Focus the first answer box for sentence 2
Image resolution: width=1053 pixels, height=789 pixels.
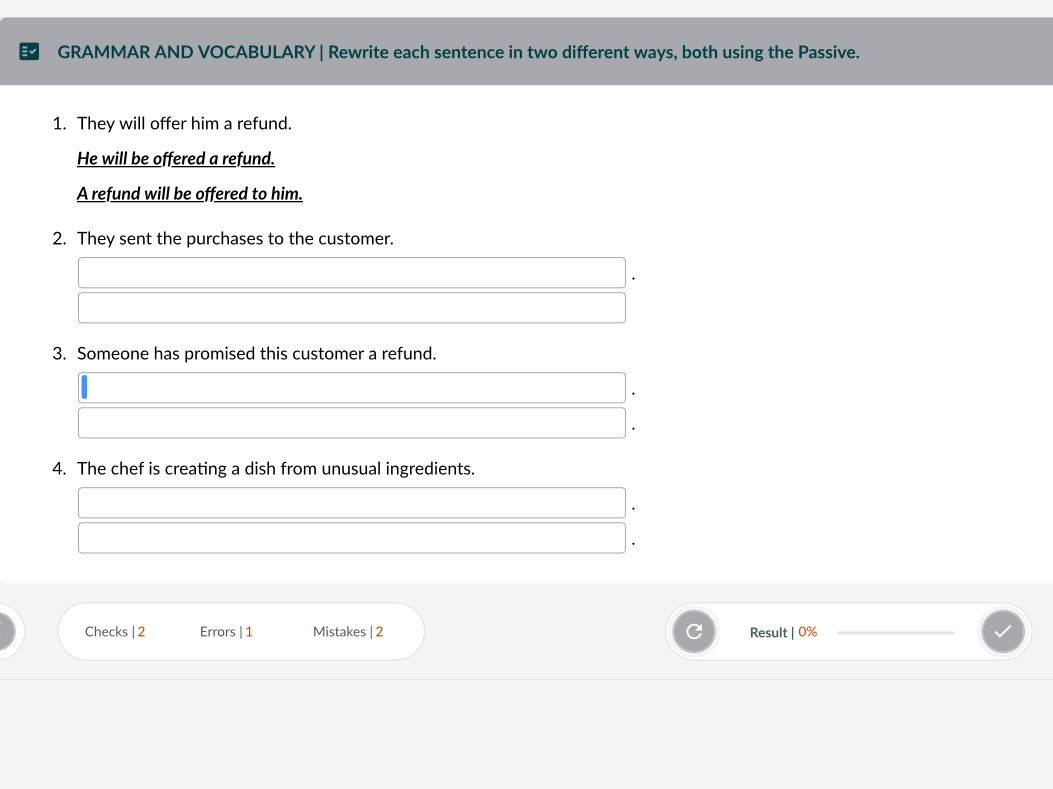click(x=351, y=273)
